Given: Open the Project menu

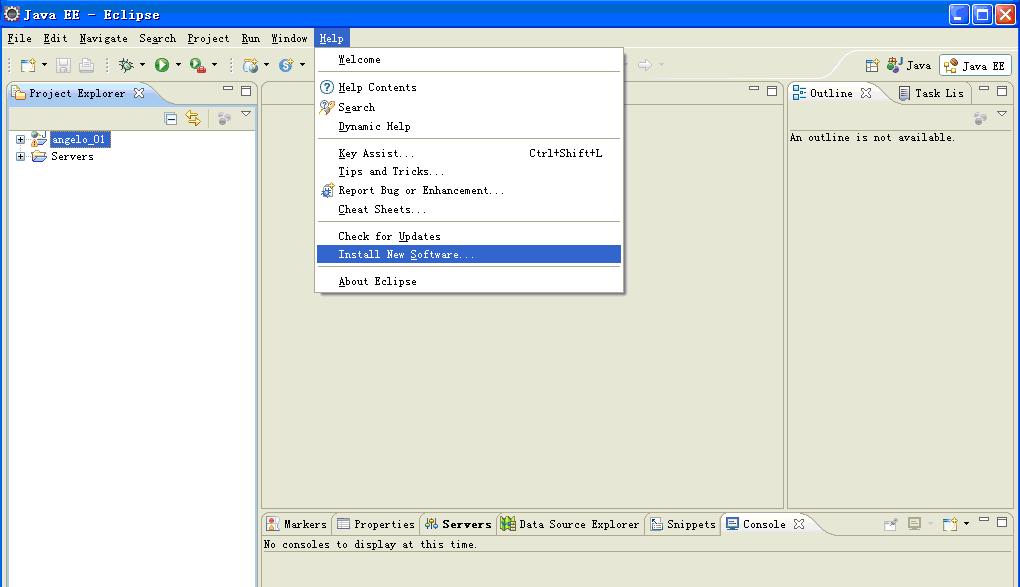Looking at the screenshot, I should tap(208, 38).
